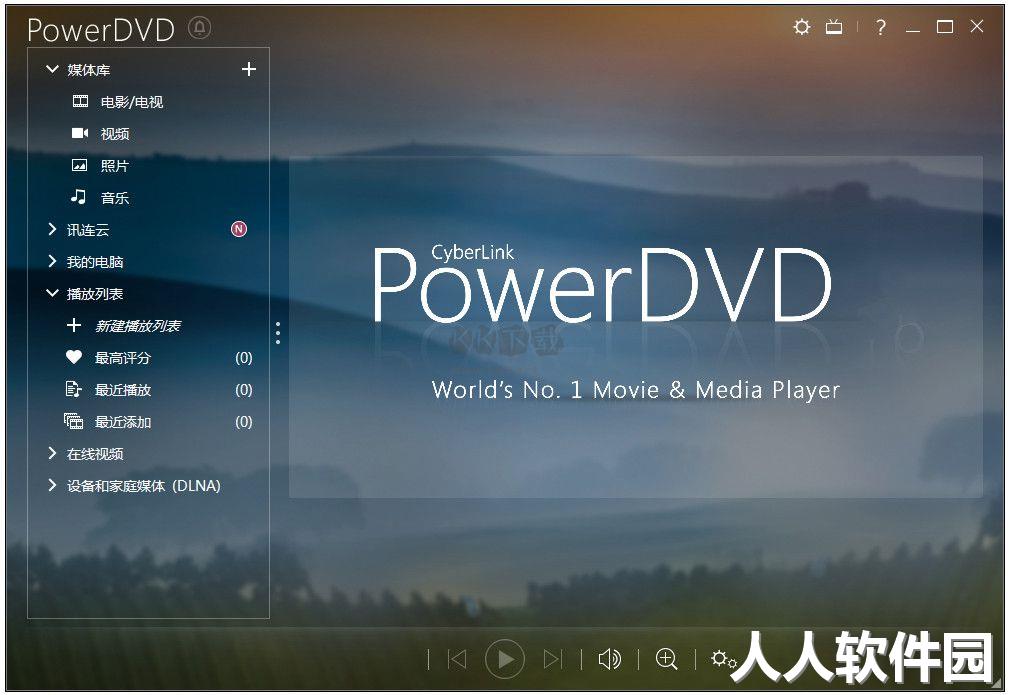This screenshot has width=1010, height=695.
Task: Click the (0) count beside 最近播放
Action: (243, 390)
